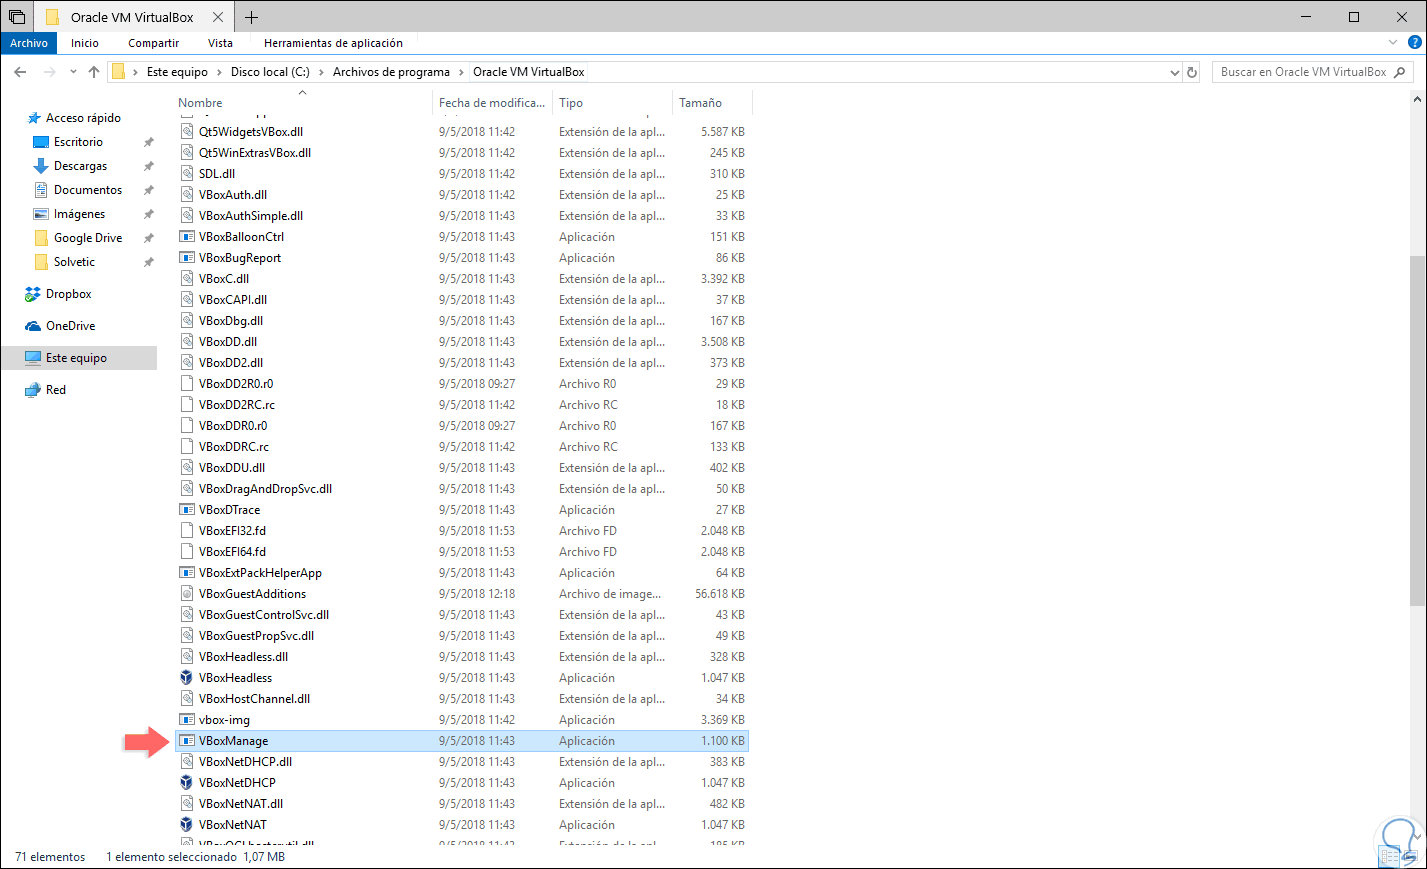Refresh the Oracle VM VirtualBox folder
This screenshot has height=869, width=1427.
(x=1191, y=72)
